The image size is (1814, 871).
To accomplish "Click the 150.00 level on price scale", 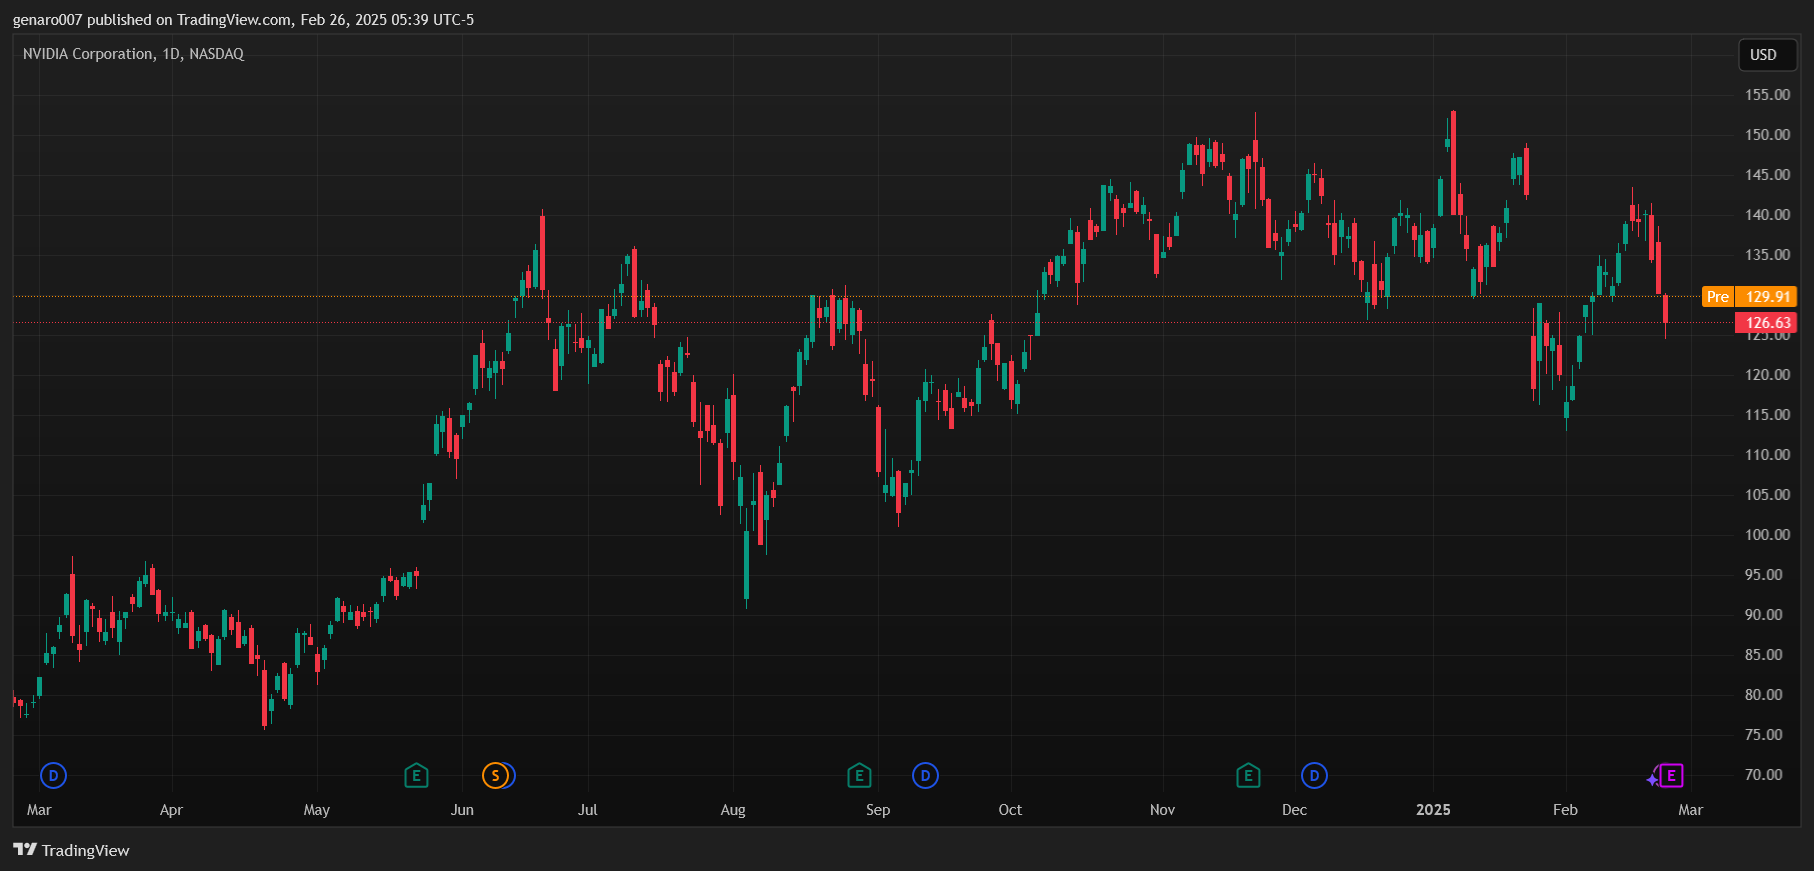I will [x=1767, y=135].
